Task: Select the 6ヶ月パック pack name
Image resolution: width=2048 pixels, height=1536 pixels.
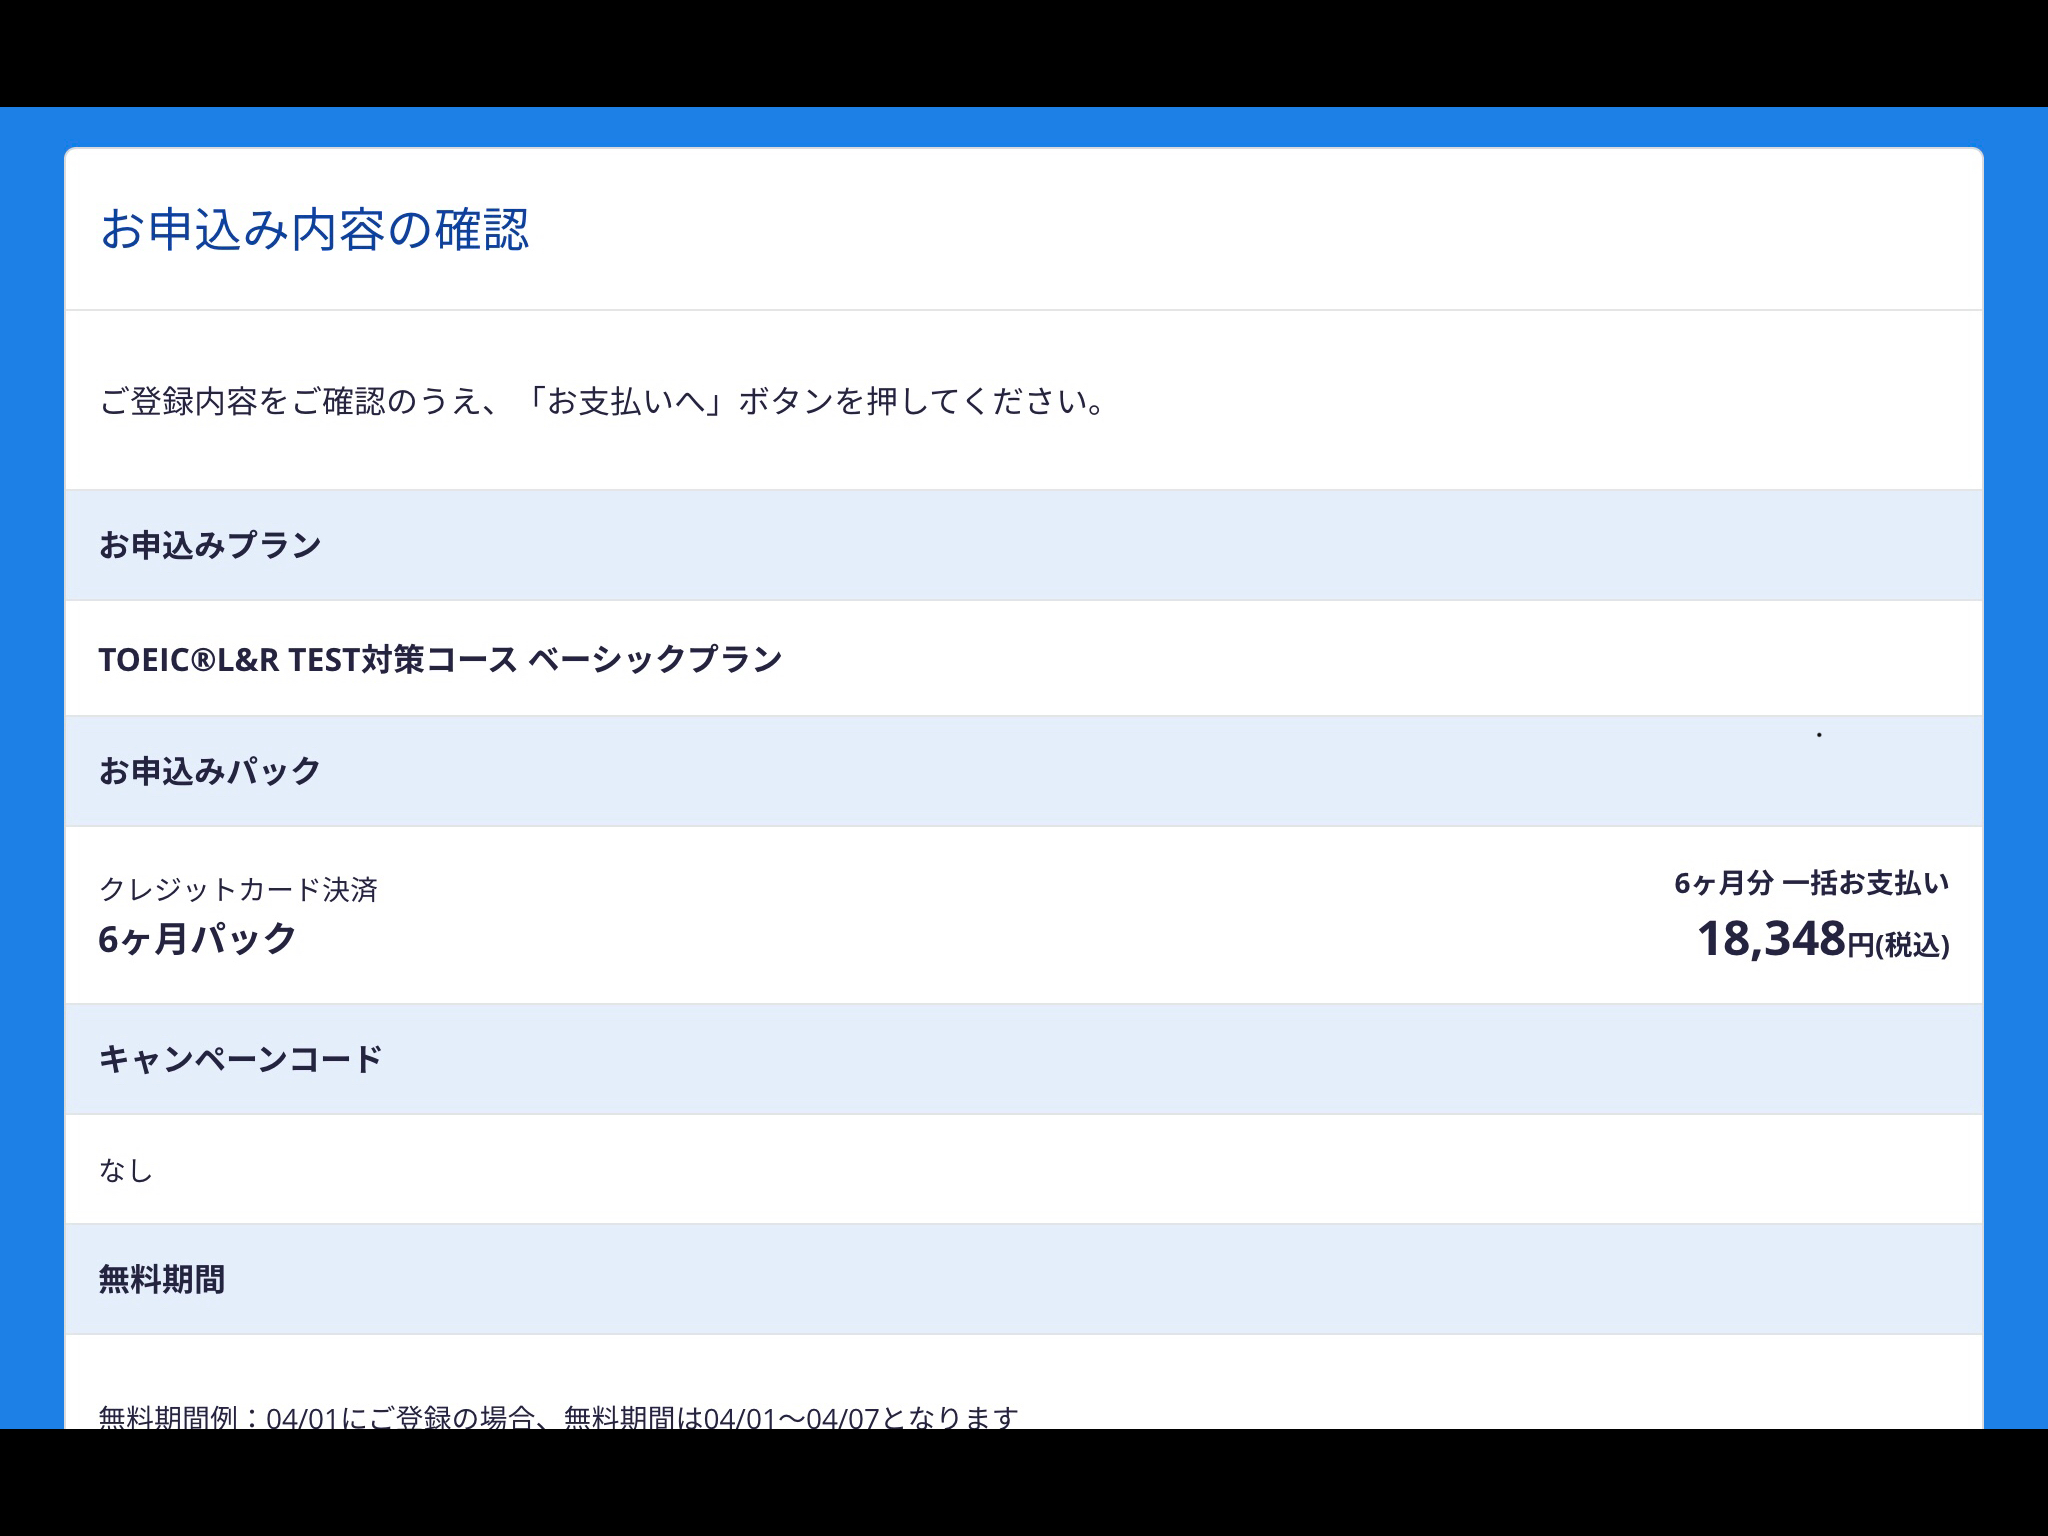Action: (x=197, y=939)
